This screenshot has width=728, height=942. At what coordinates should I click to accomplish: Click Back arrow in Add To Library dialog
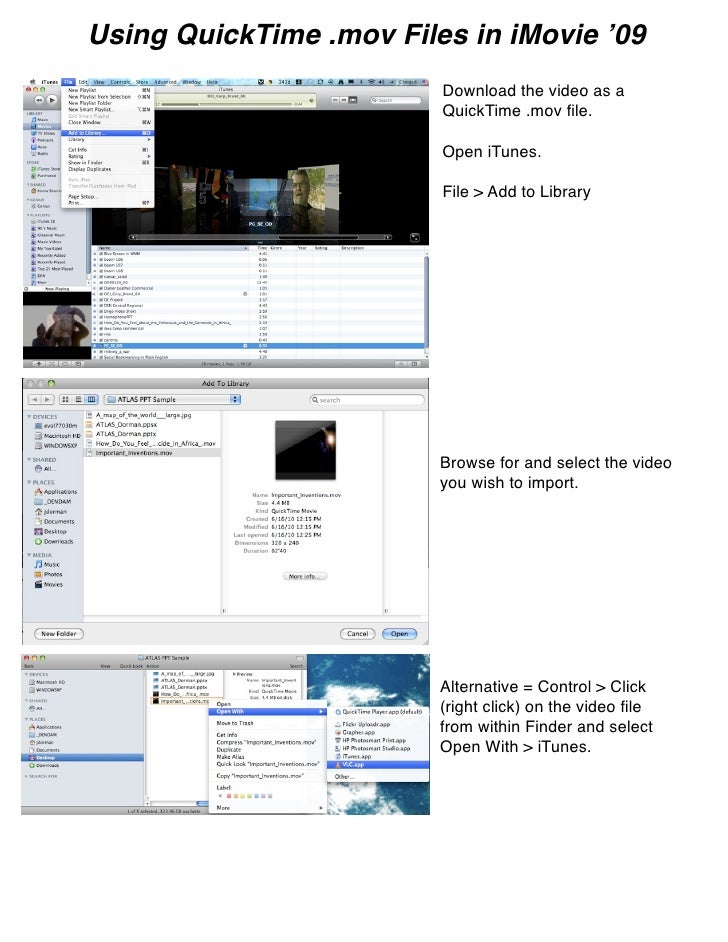click(34, 400)
